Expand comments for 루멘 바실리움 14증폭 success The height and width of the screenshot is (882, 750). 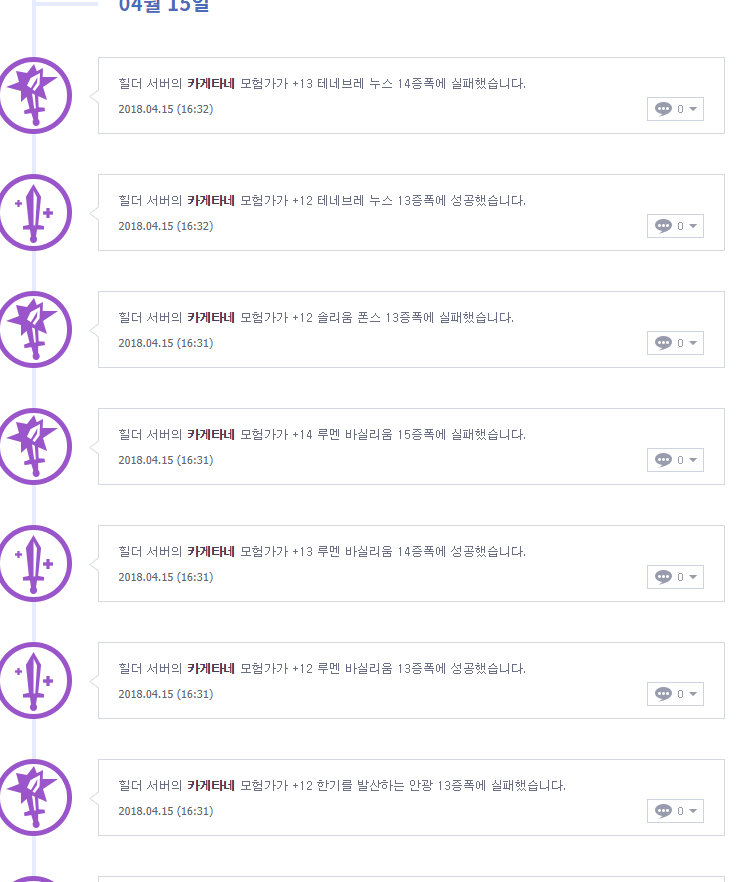(675, 577)
